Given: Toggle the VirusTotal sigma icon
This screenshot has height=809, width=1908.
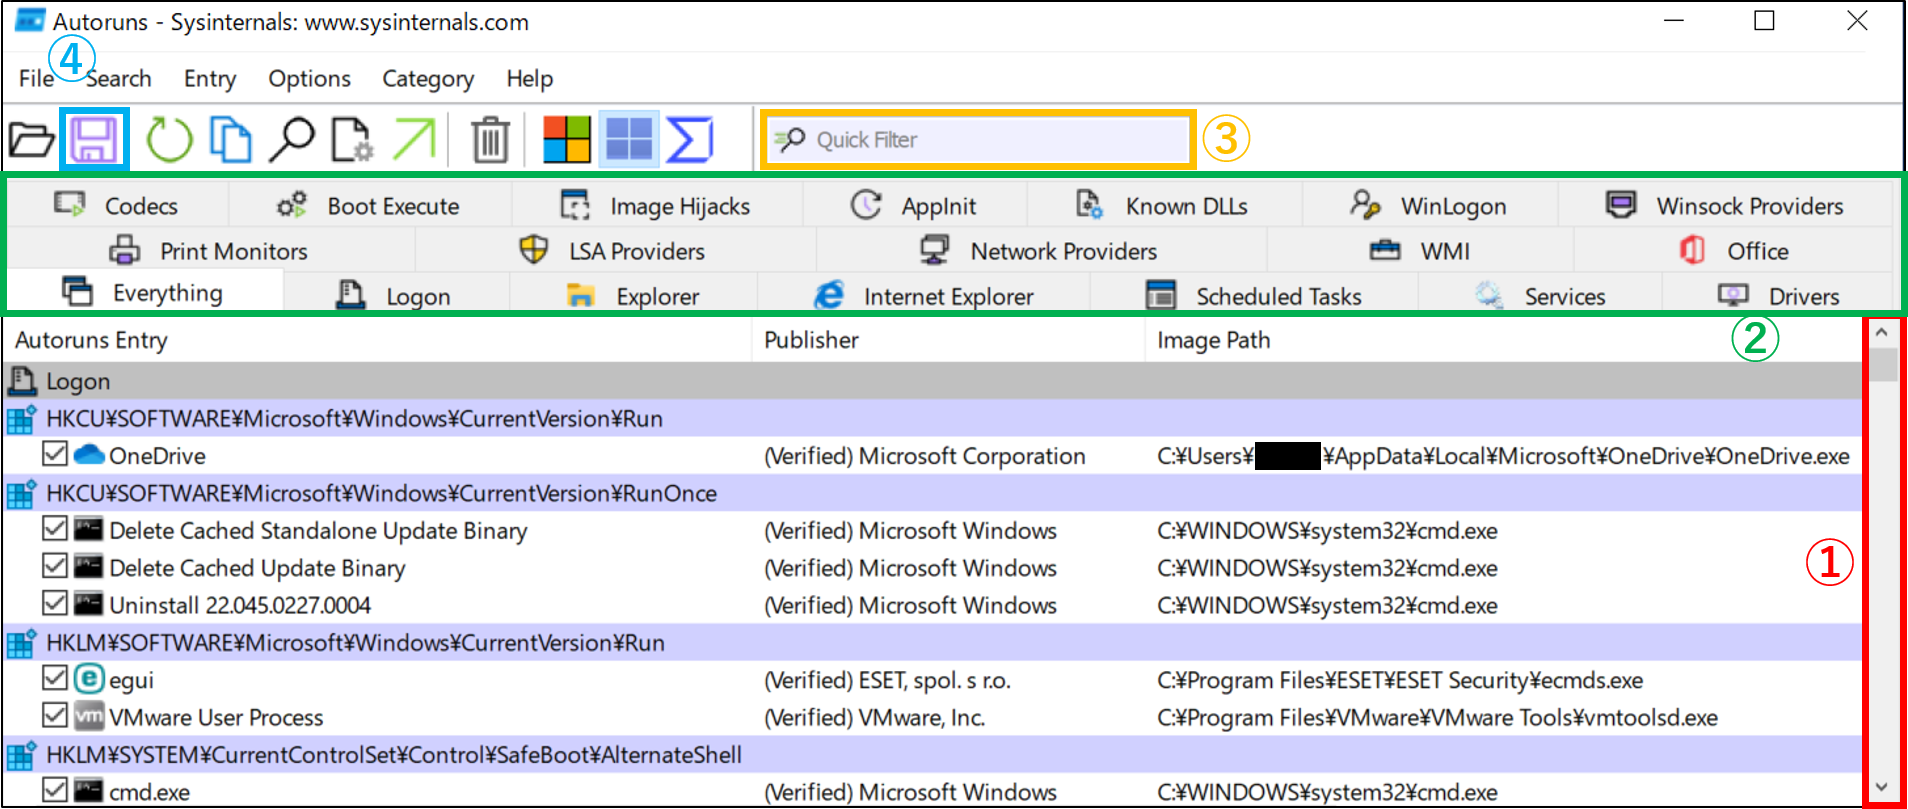Looking at the screenshot, I should tap(689, 140).
